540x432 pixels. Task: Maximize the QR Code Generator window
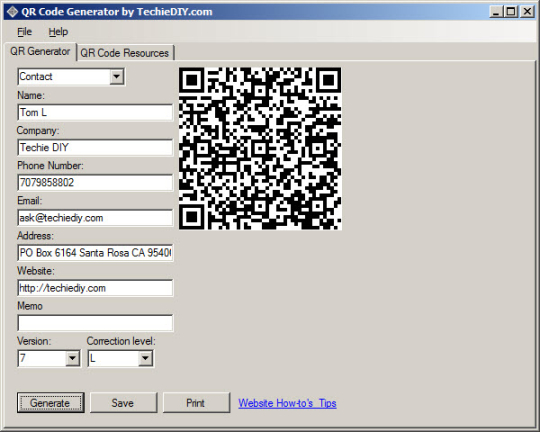point(511,12)
